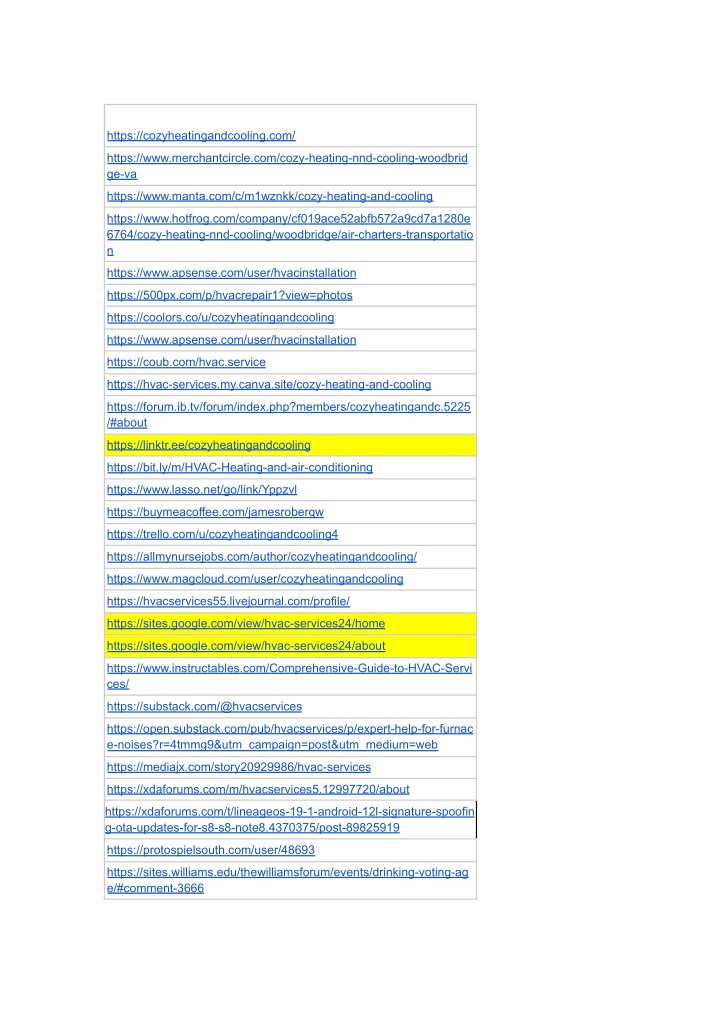
Task: Click the protospielsouth.com user/48693 link
Action: pyautogui.click(x=211, y=850)
